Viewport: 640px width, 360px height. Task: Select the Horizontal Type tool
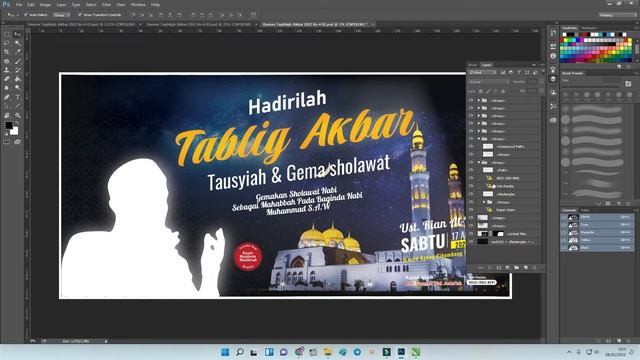(17, 97)
